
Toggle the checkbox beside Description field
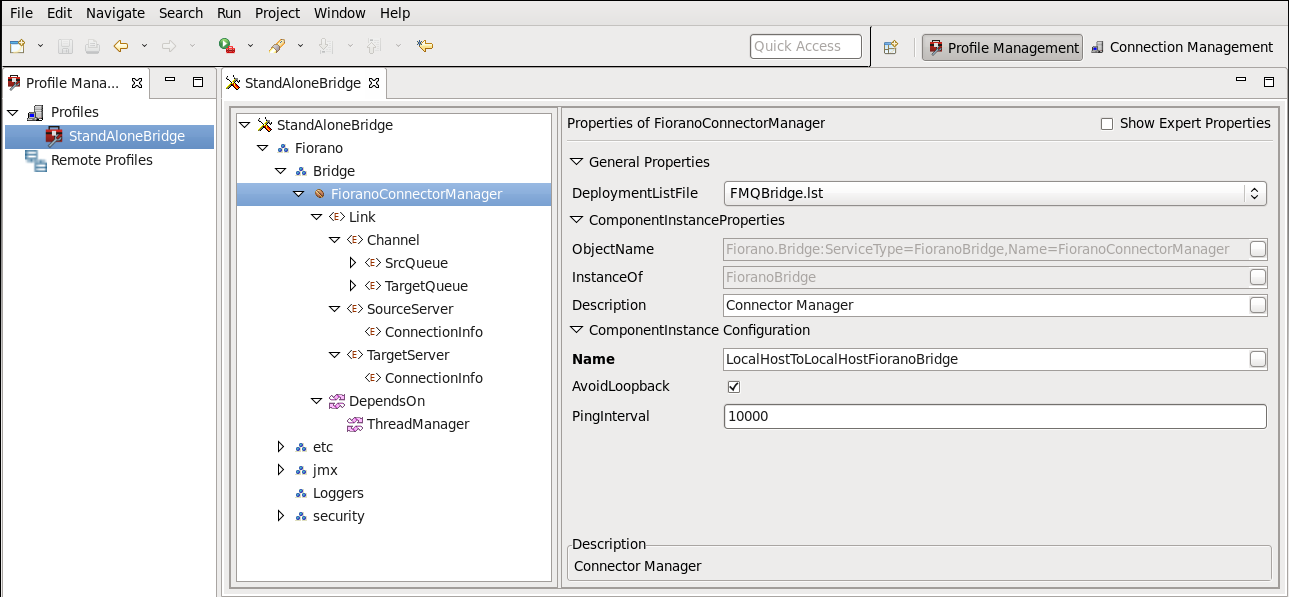tap(1258, 305)
